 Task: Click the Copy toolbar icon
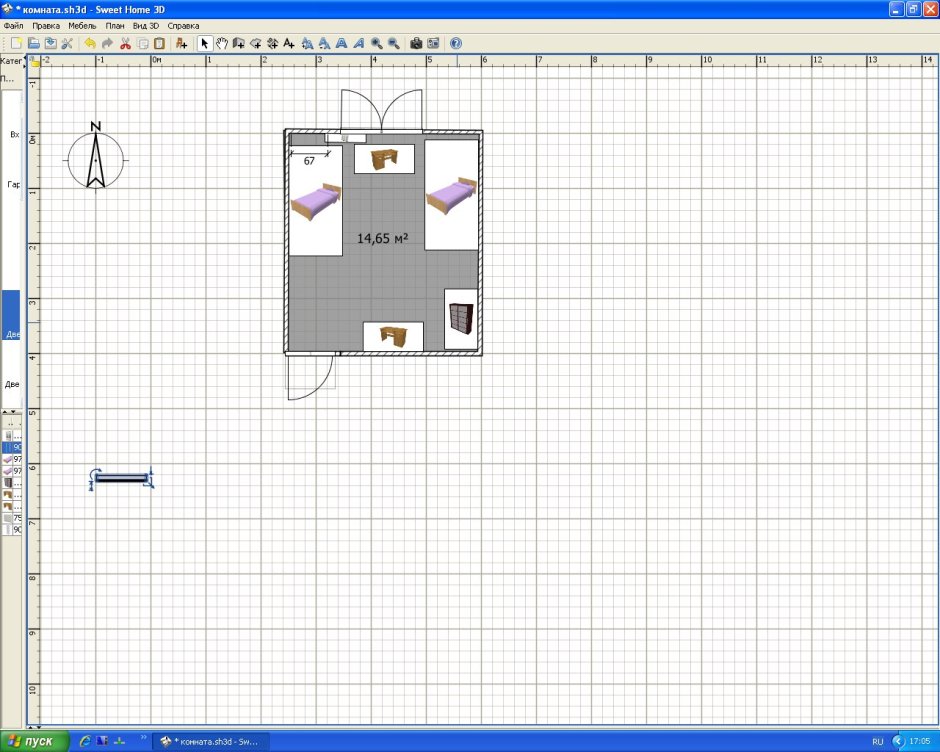(x=143, y=43)
